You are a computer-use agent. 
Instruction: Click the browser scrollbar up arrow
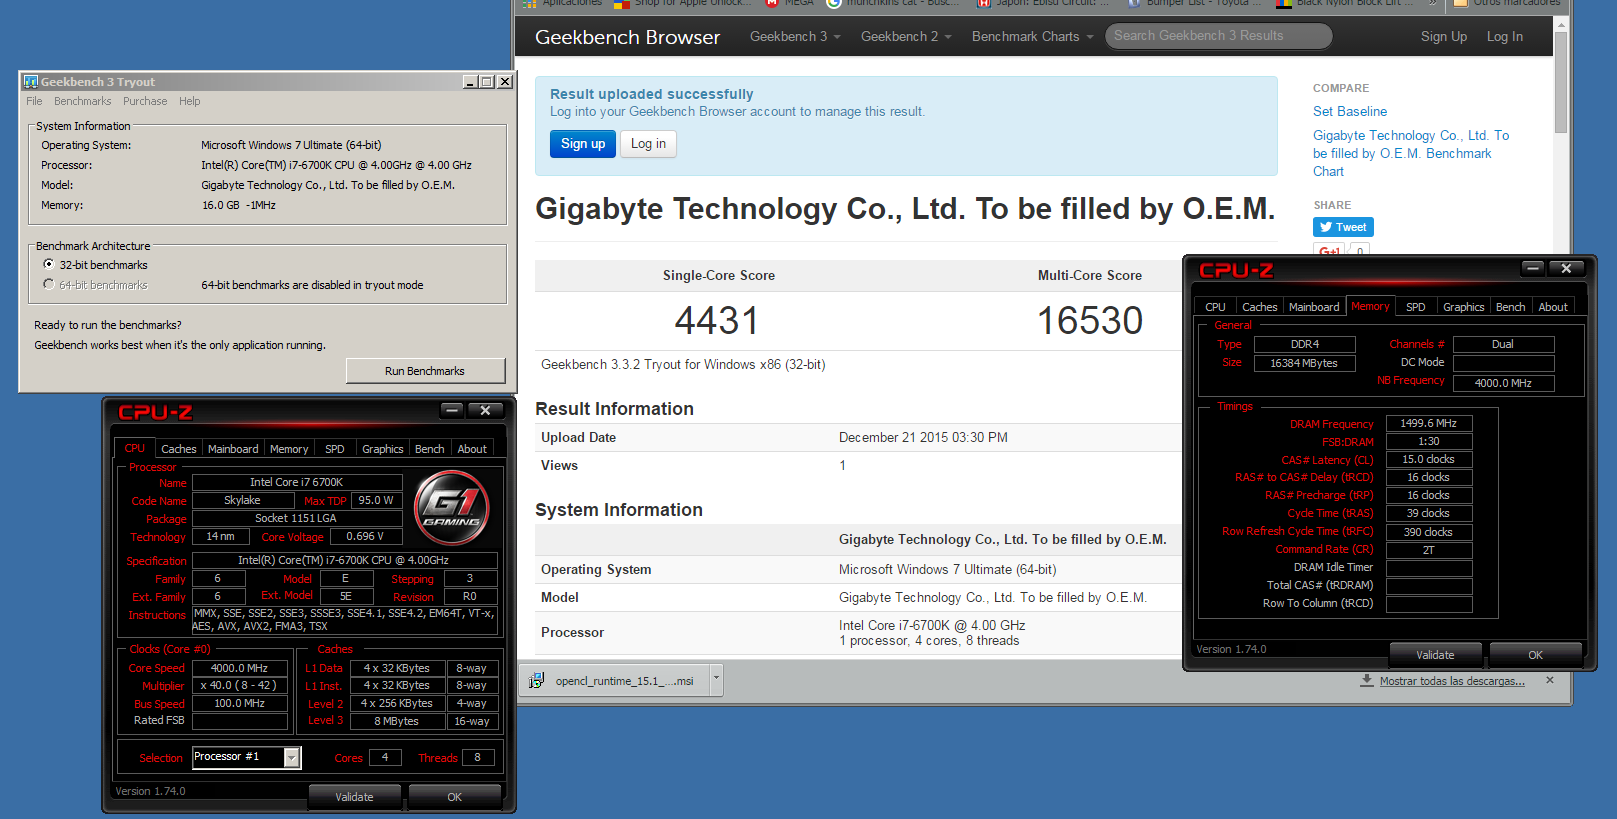click(1561, 23)
